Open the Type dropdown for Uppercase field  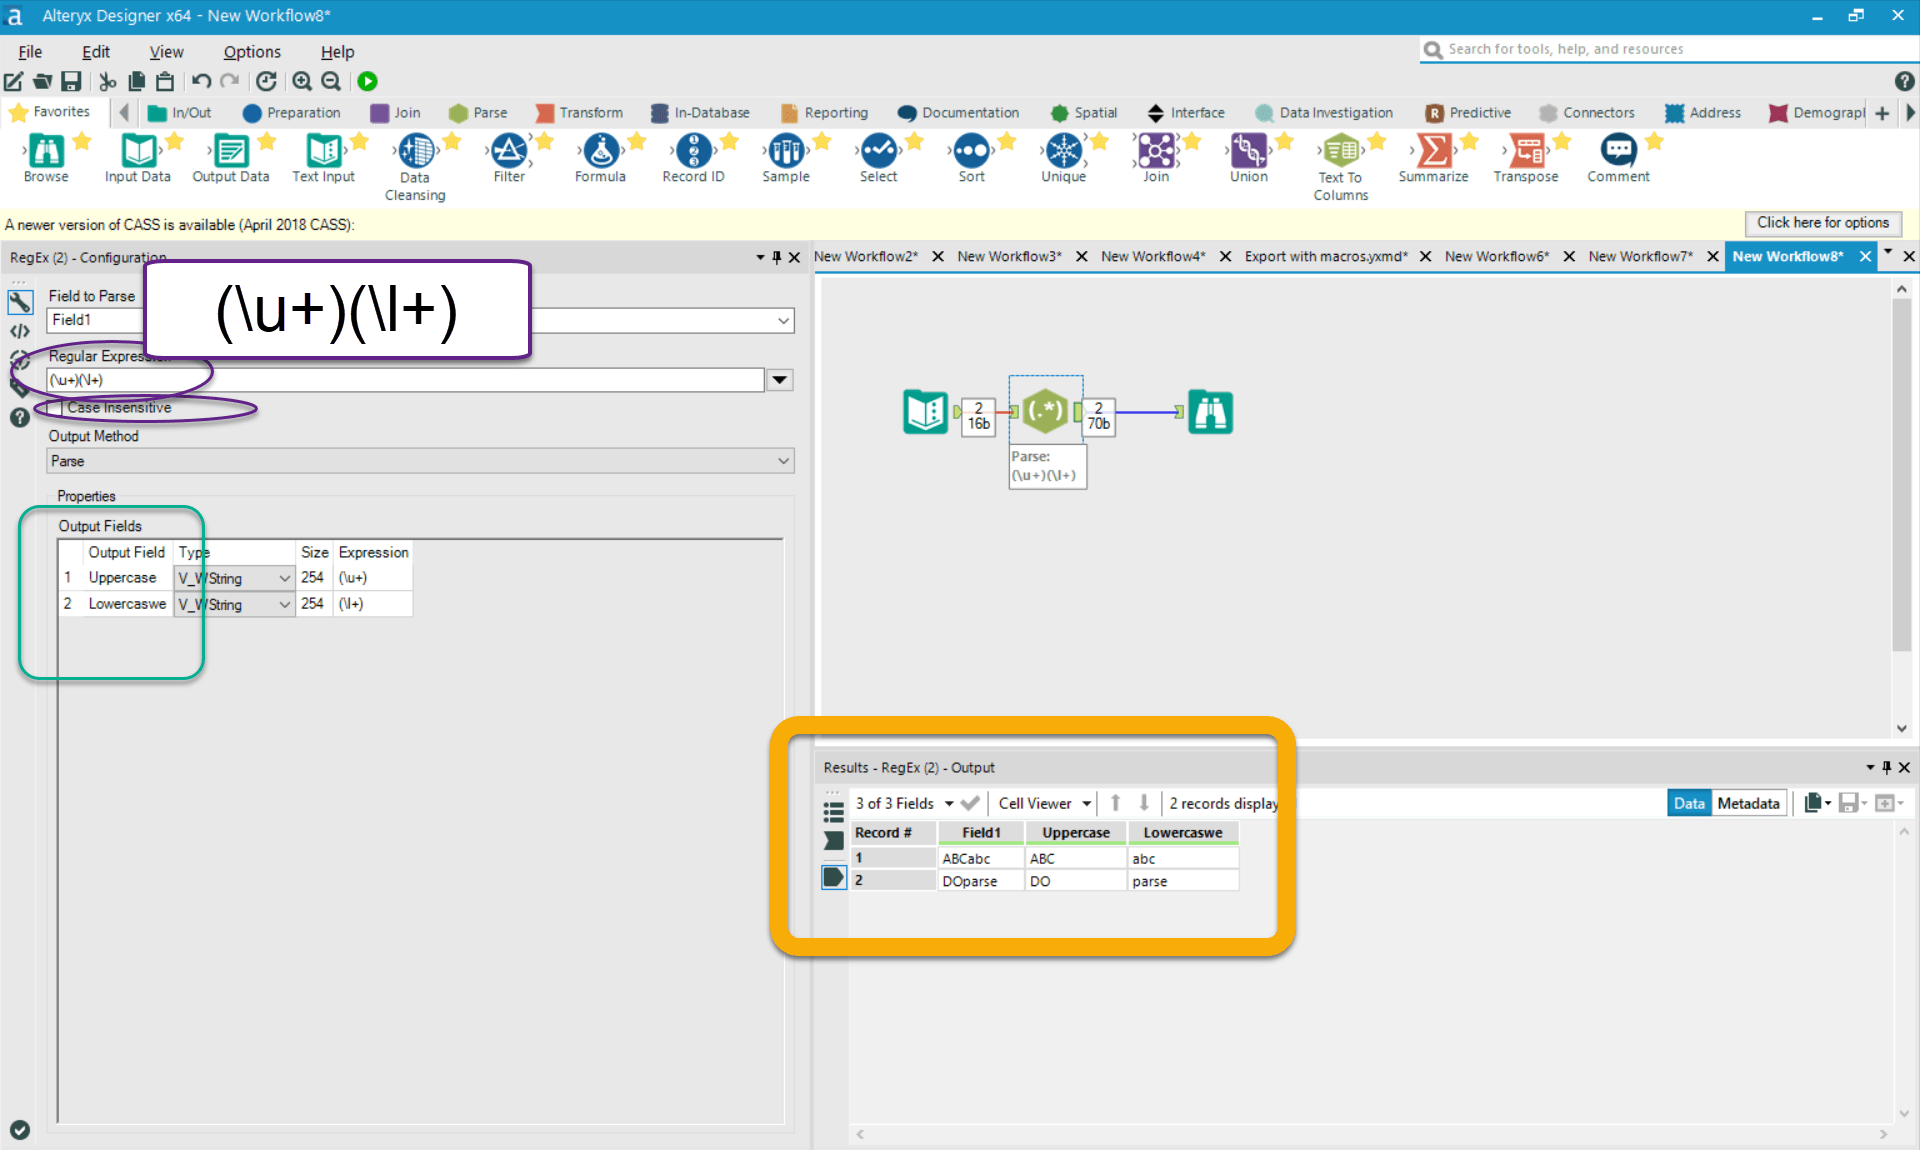tap(284, 578)
